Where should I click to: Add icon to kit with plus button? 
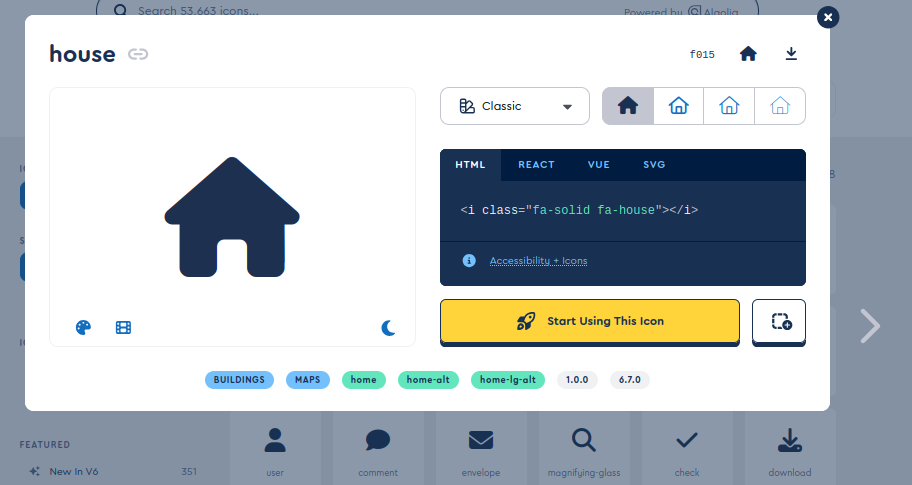779,321
